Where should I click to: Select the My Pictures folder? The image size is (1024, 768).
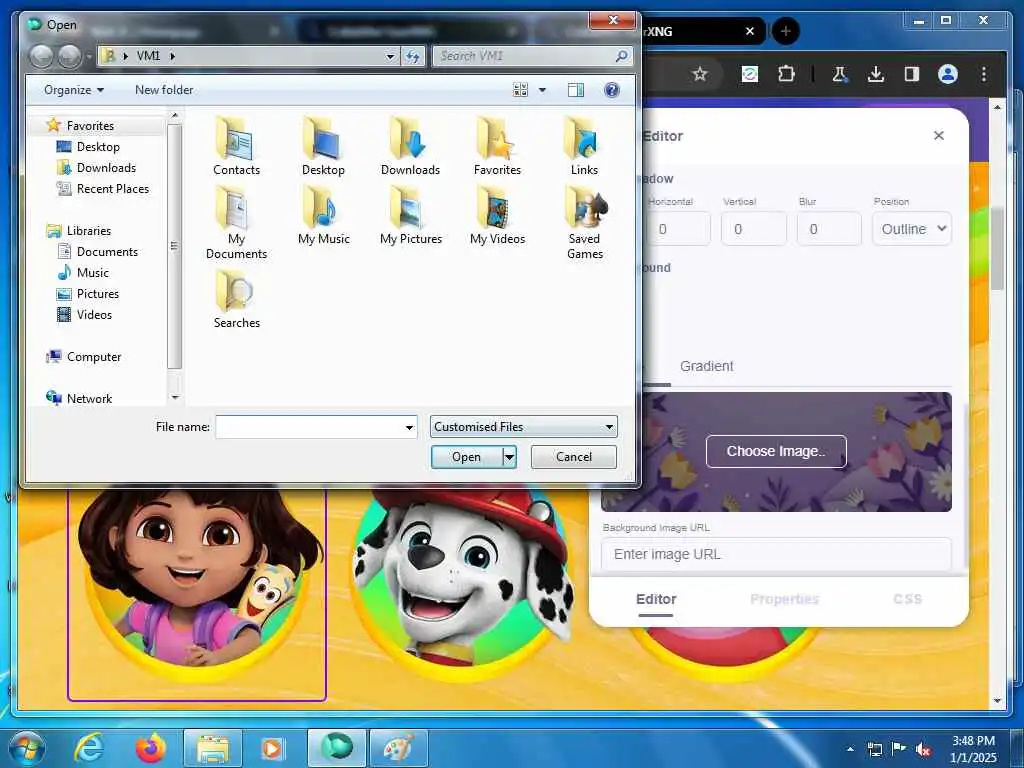point(410,216)
